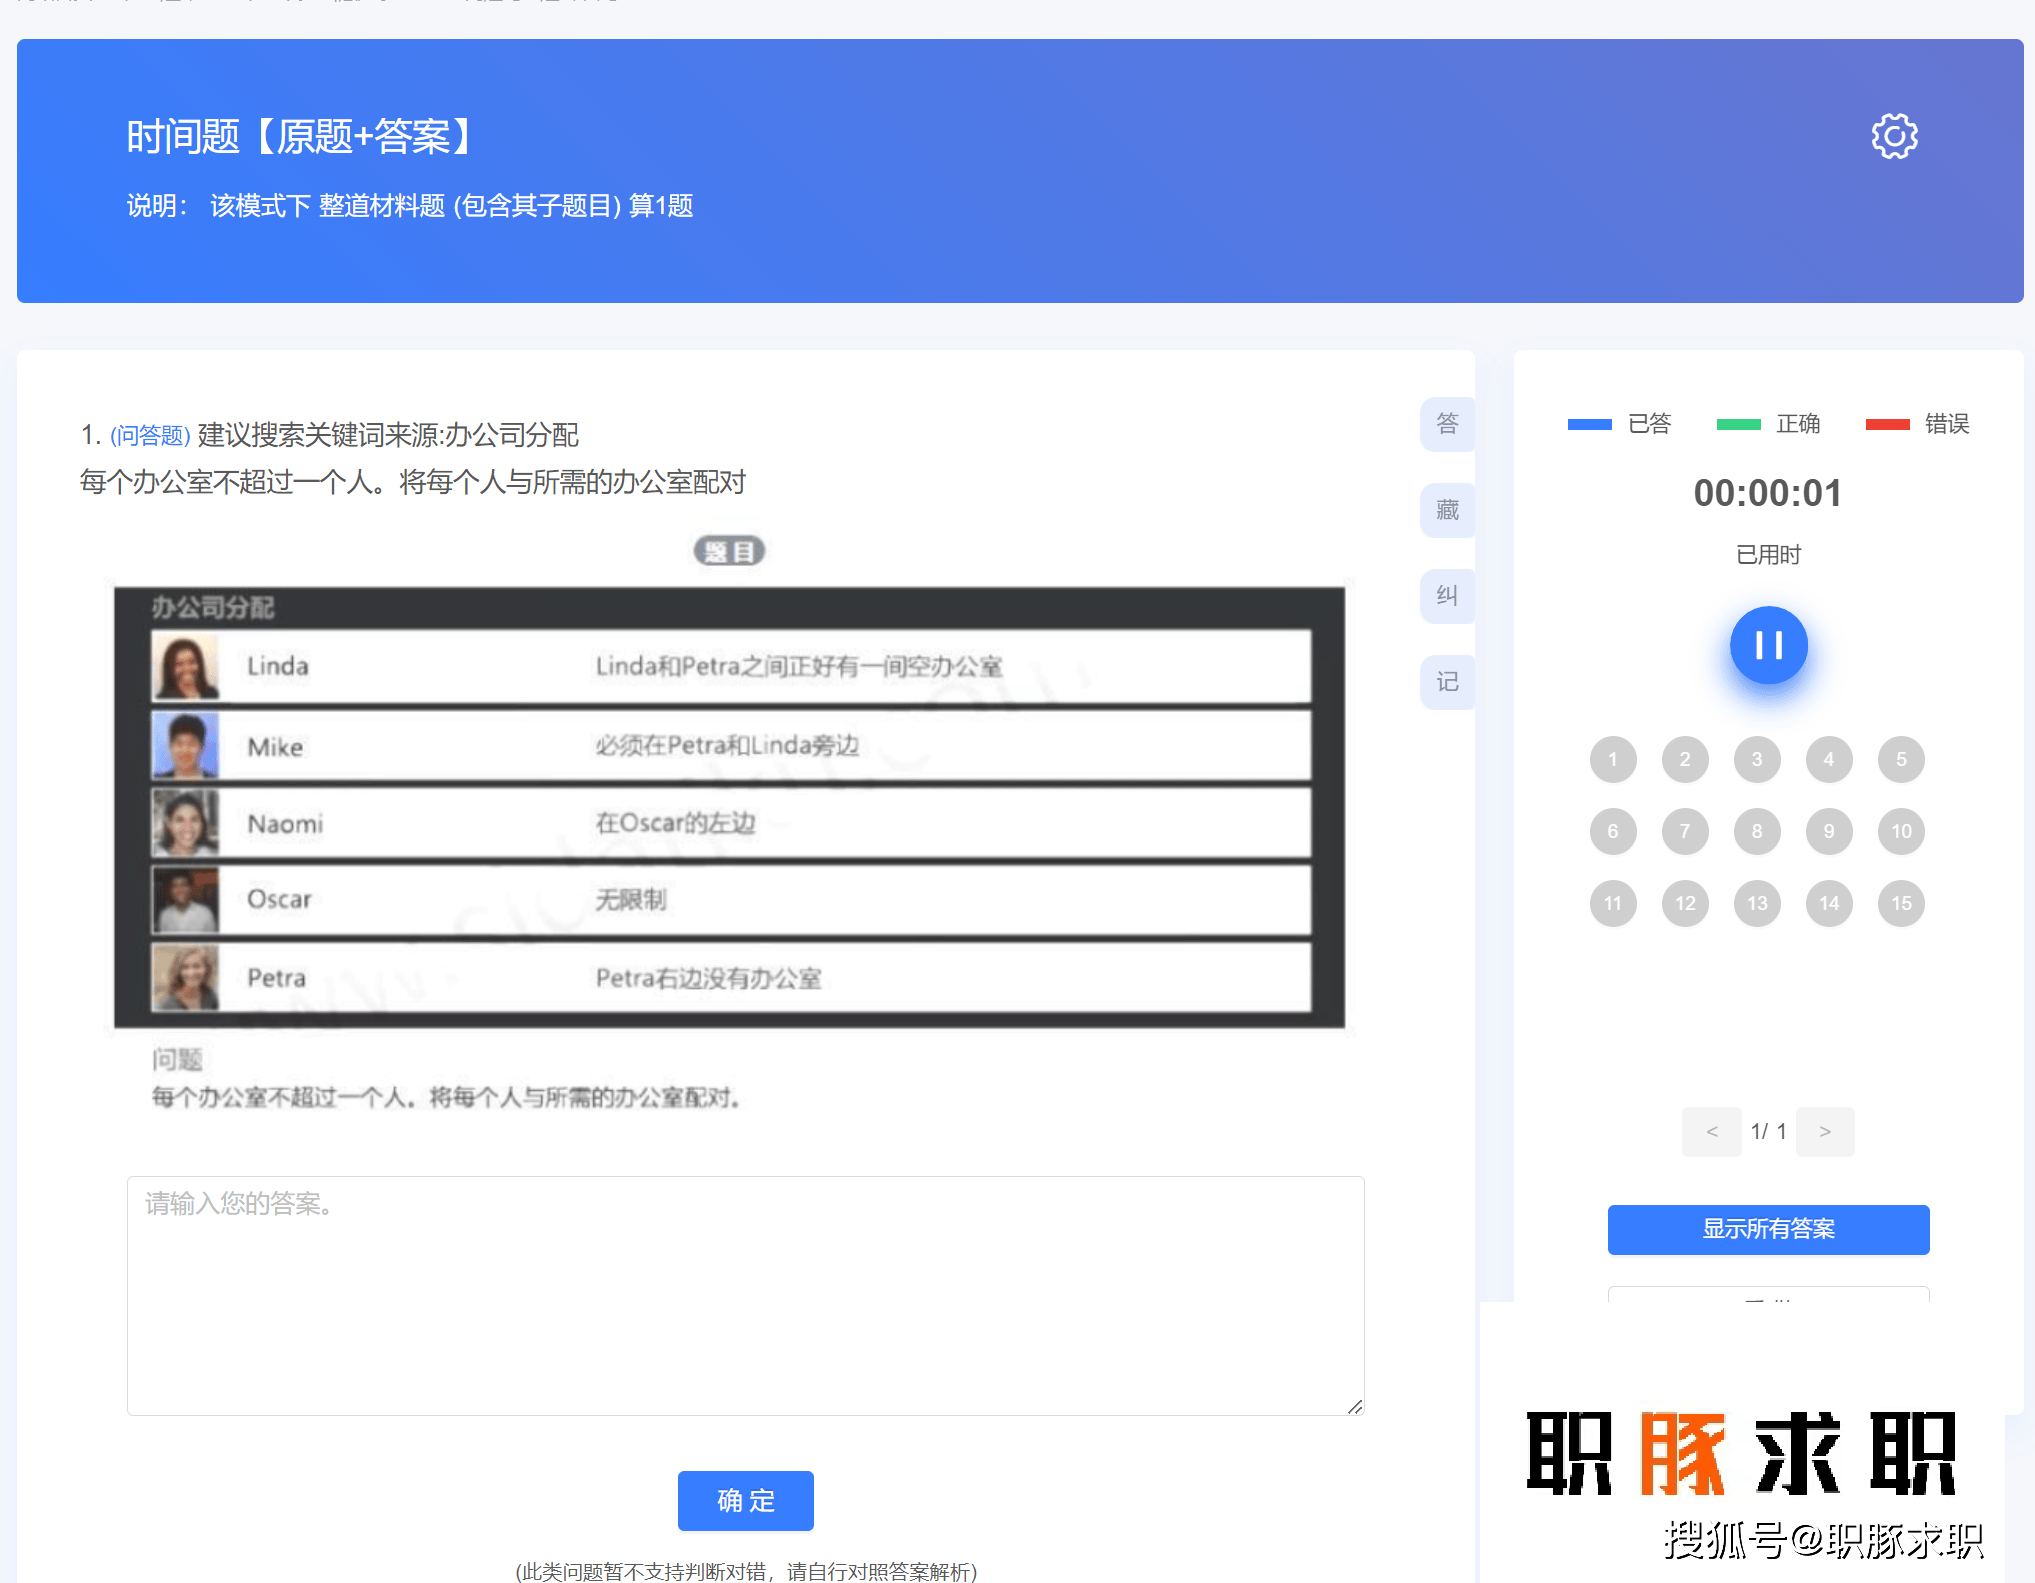Click the 记 notes side tab

(x=1447, y=682)
